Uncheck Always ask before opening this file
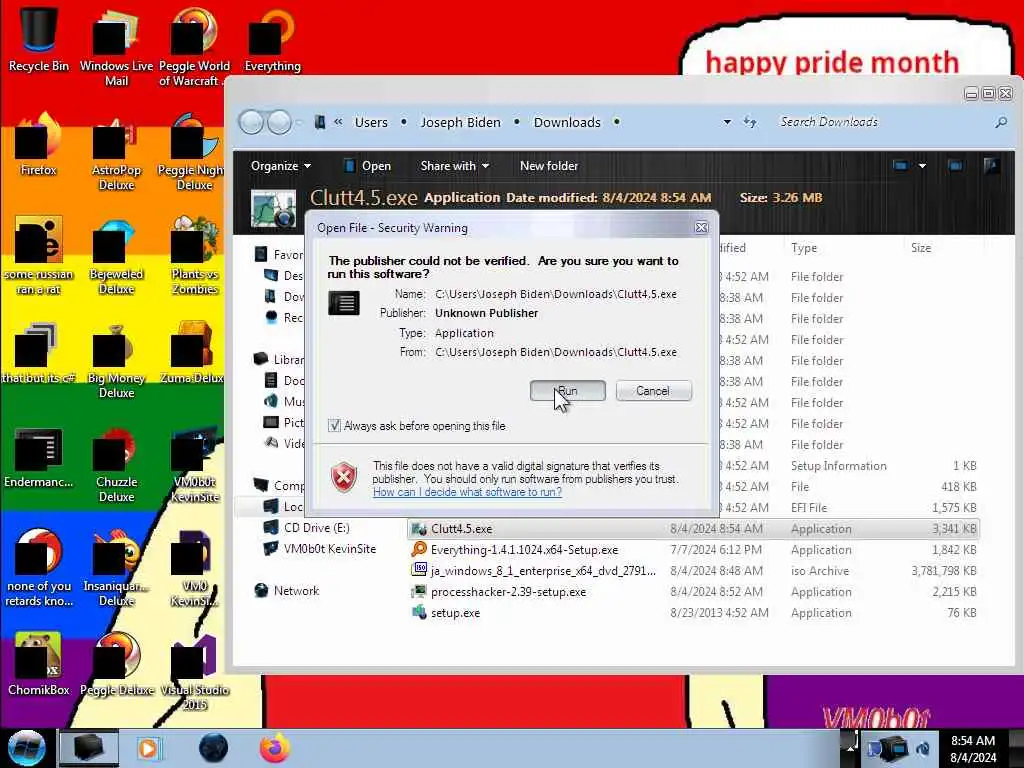The width and height of the screenshot is (1024, 768). tap(334, 426)
